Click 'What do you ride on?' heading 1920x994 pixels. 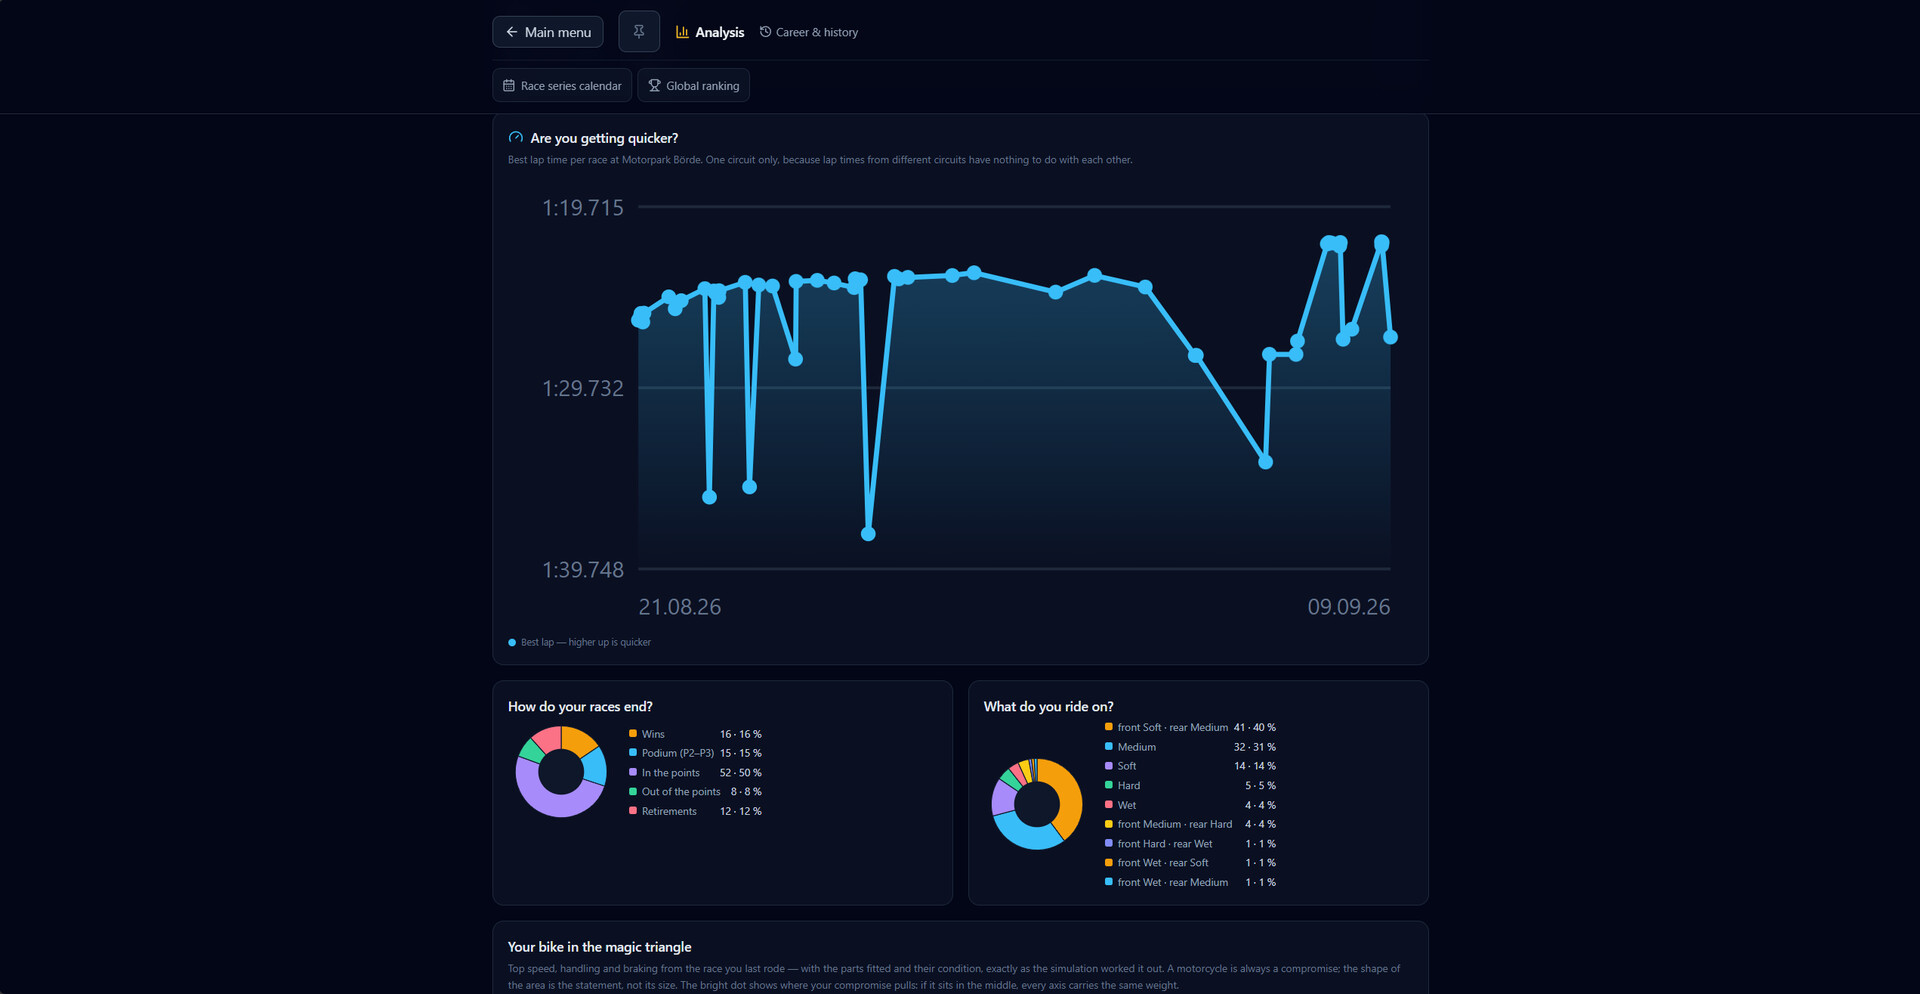[1048, 707]
